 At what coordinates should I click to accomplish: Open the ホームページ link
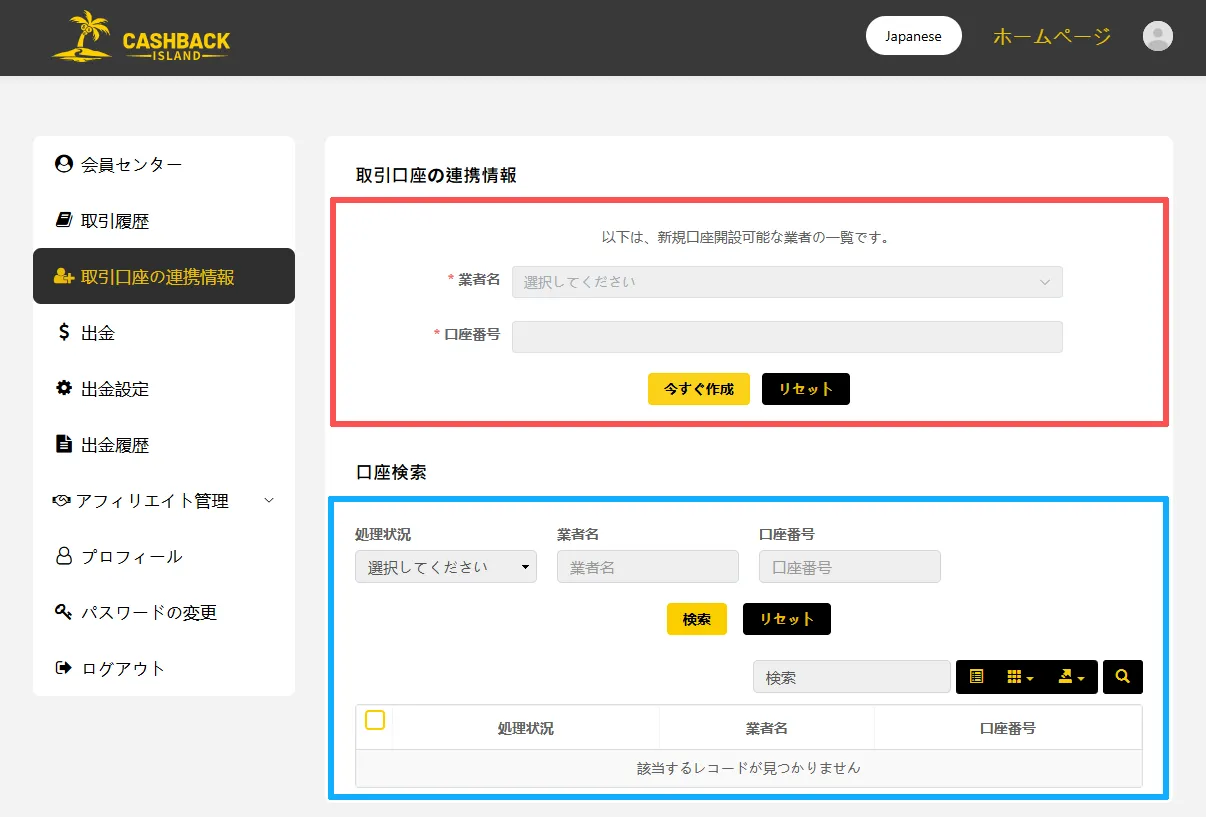(x=1051, y=37)
